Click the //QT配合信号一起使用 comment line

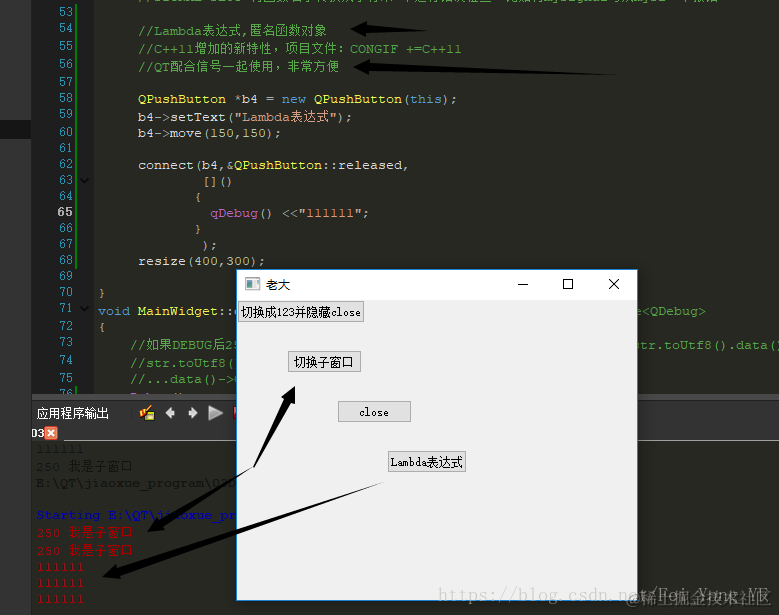(x=238, y=67)
